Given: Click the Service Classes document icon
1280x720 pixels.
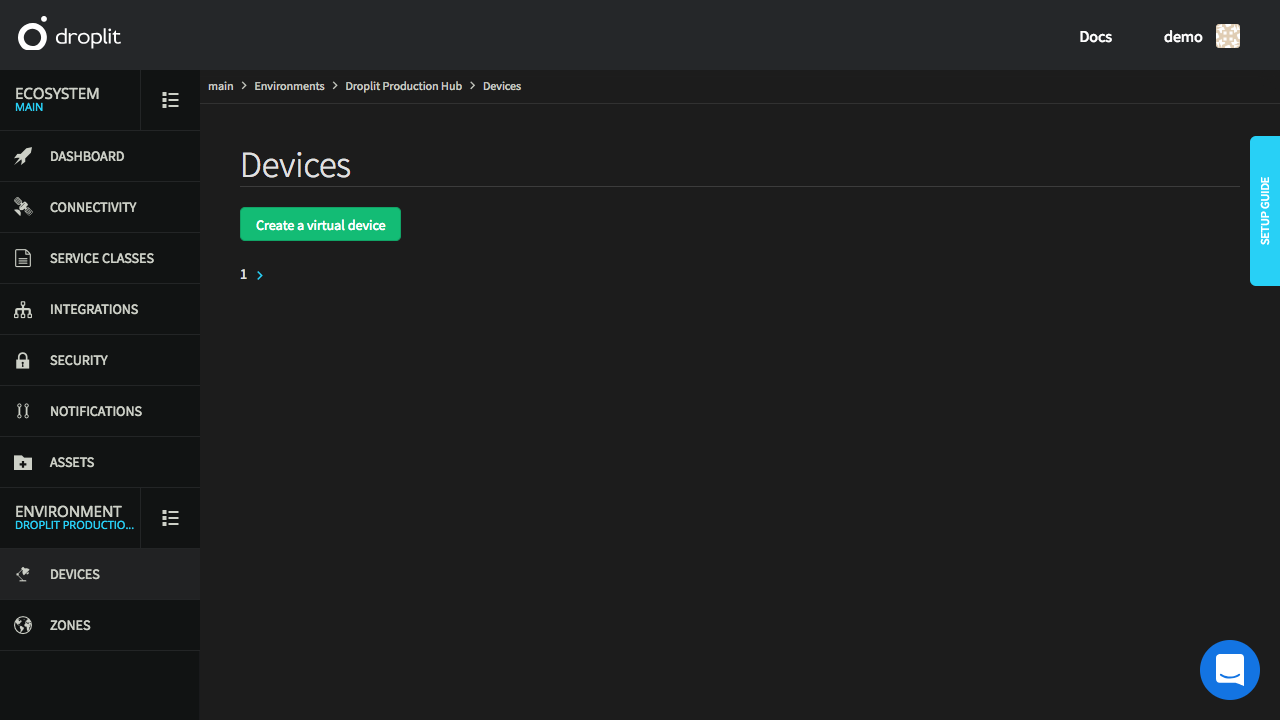Looking at the screenshot, I should pos(23,258).
